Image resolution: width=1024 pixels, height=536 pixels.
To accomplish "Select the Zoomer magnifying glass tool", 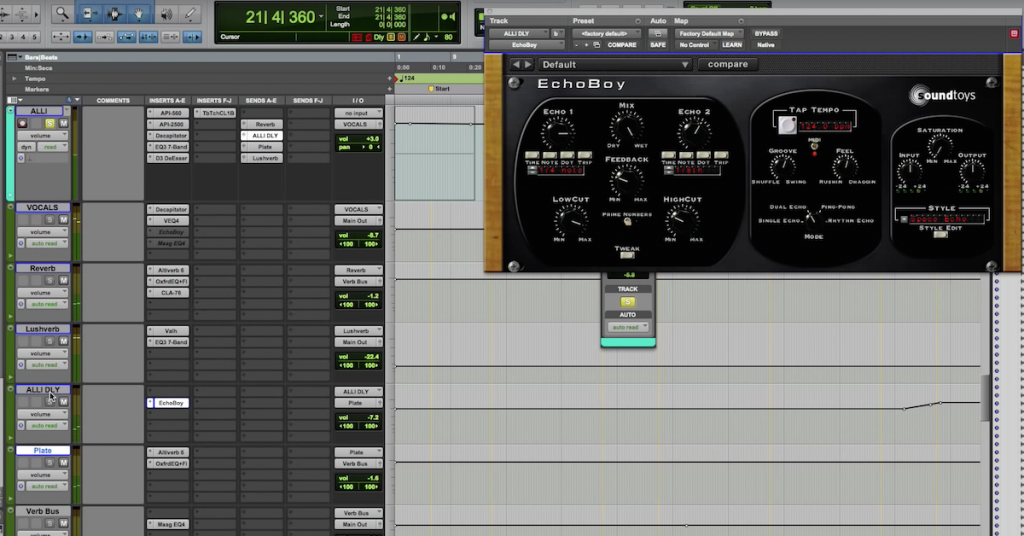I will (x=62, y=13).
